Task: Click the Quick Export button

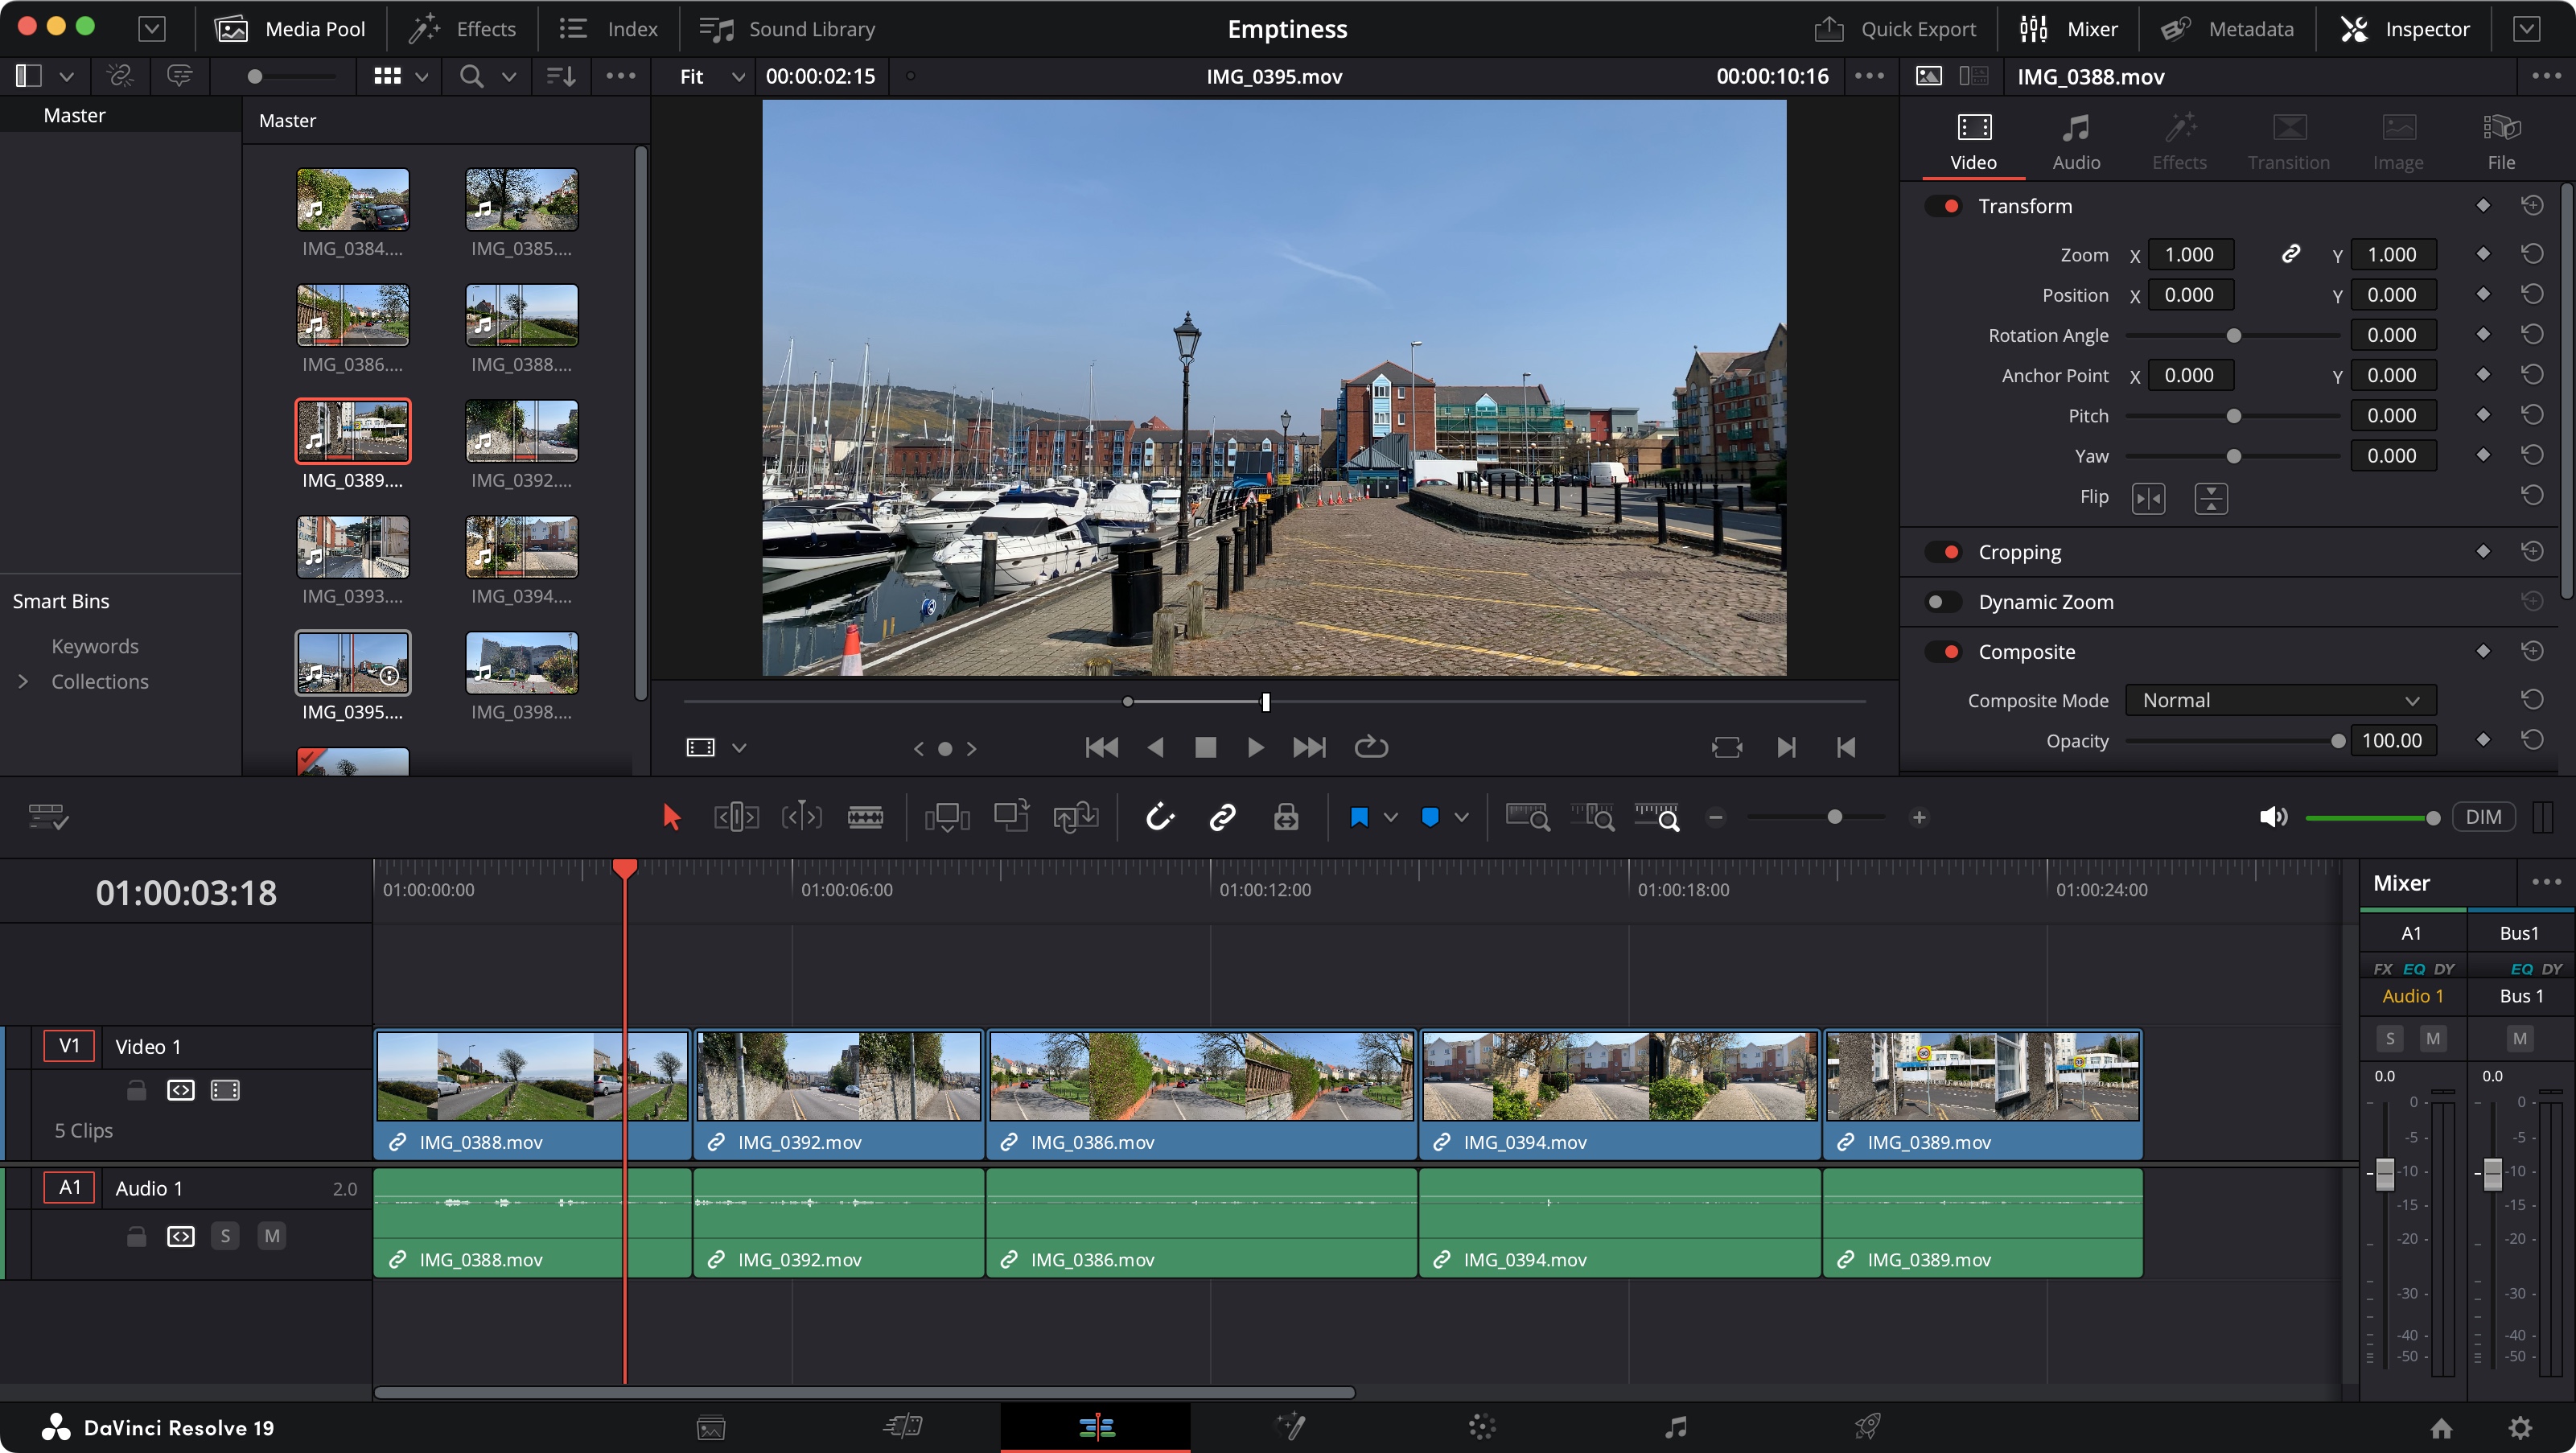Action: pyautogui.click(x=1895, y=28)
